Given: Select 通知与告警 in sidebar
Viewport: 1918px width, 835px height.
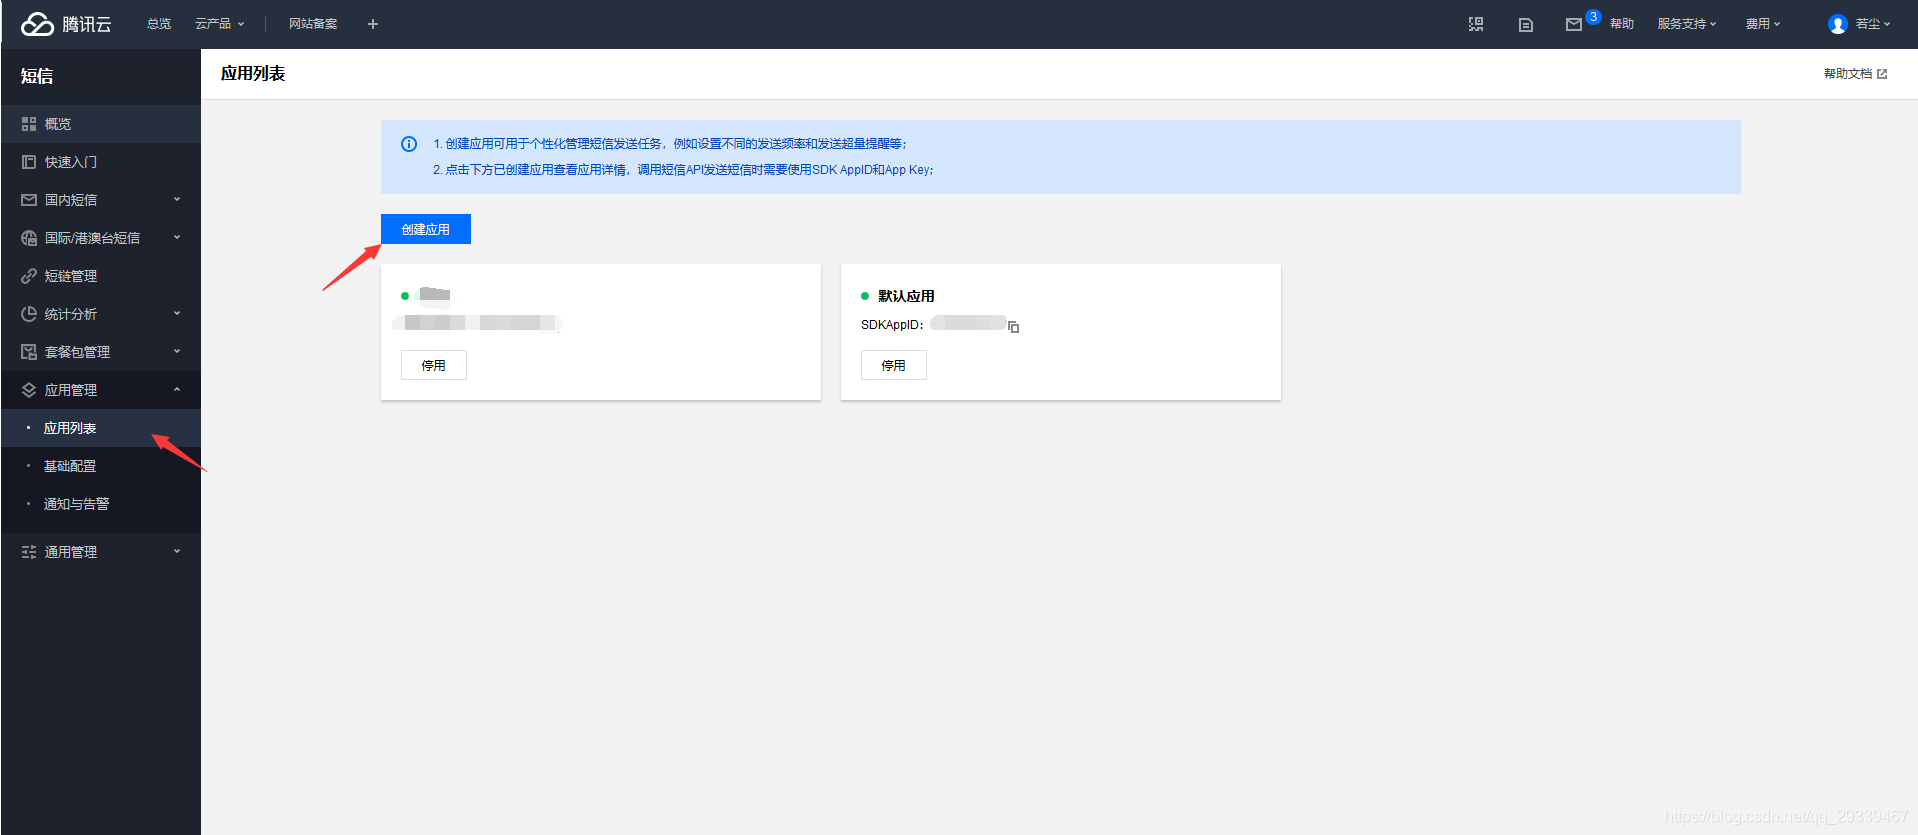Looking at the screenshot, I should [x=101, y=504].
